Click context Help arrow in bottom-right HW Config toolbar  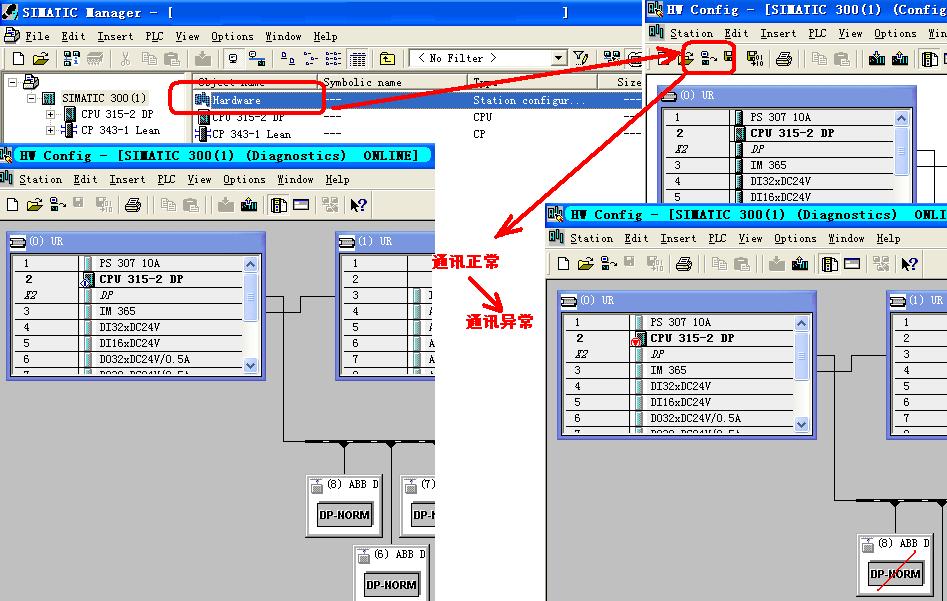pos(908,264)
